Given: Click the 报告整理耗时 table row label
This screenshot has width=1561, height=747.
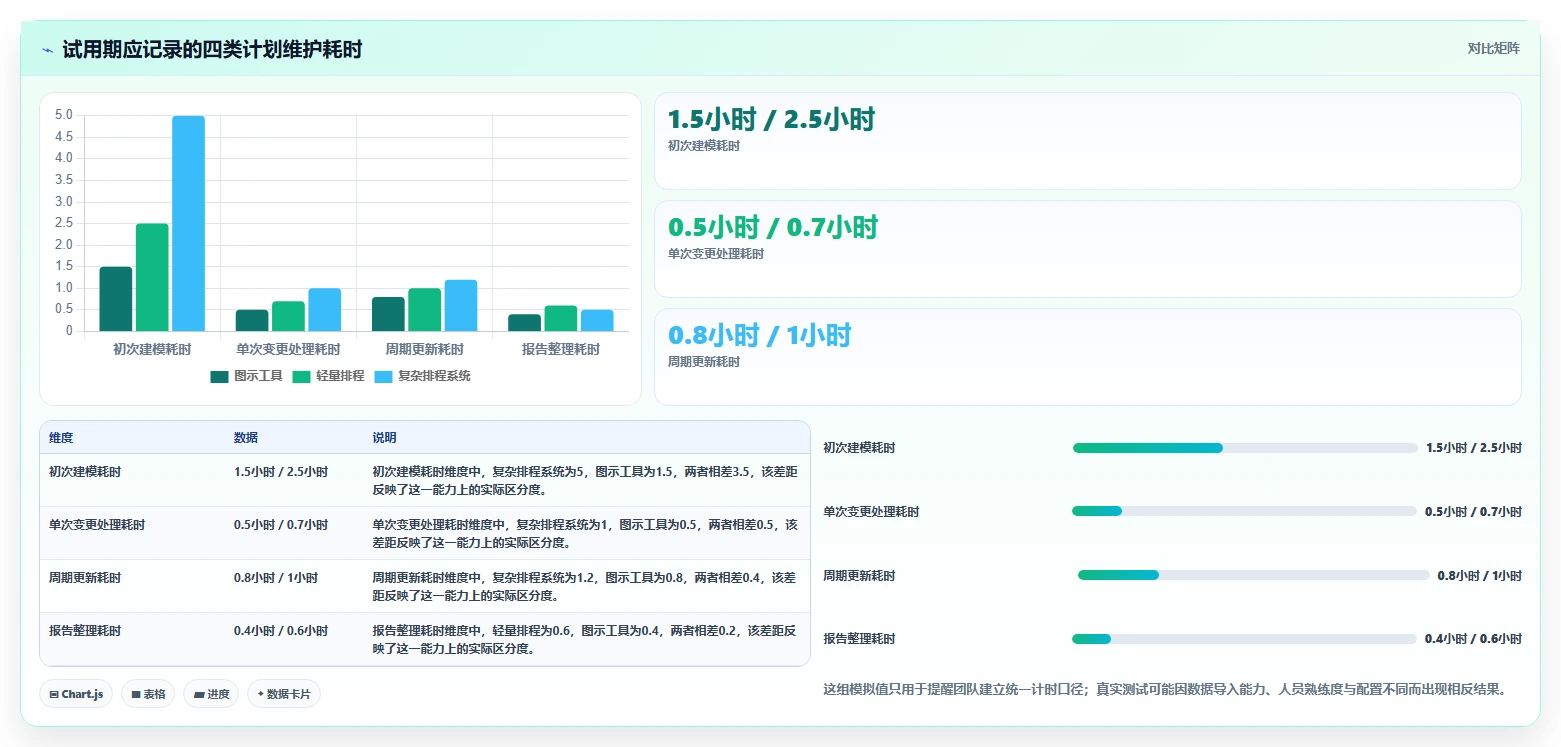Looking at the screenshot, I should point(85,630).
